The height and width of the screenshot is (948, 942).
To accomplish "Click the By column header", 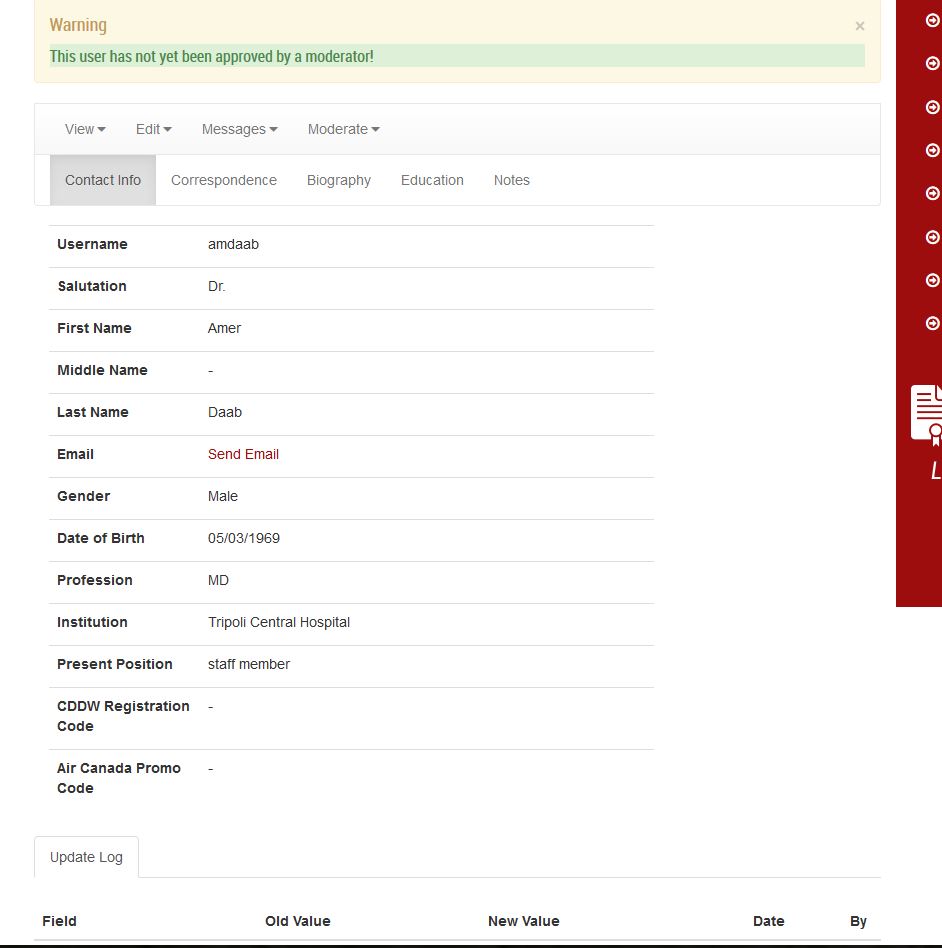I will point(858,921).
